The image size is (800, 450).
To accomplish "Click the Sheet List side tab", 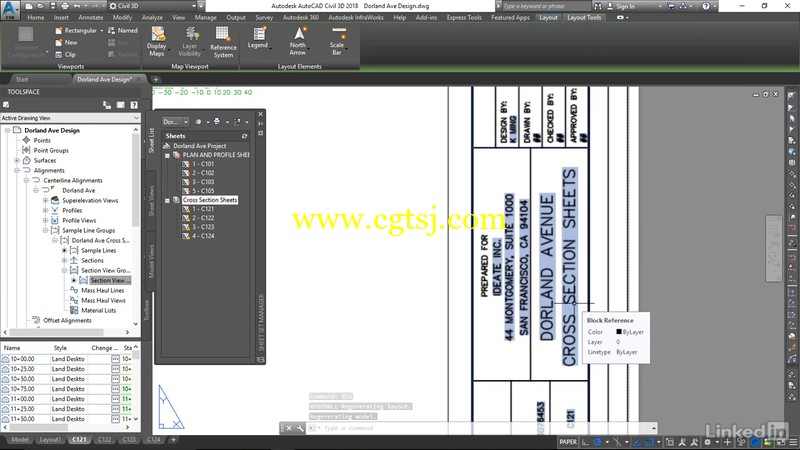I will click(x=151, y=140).
